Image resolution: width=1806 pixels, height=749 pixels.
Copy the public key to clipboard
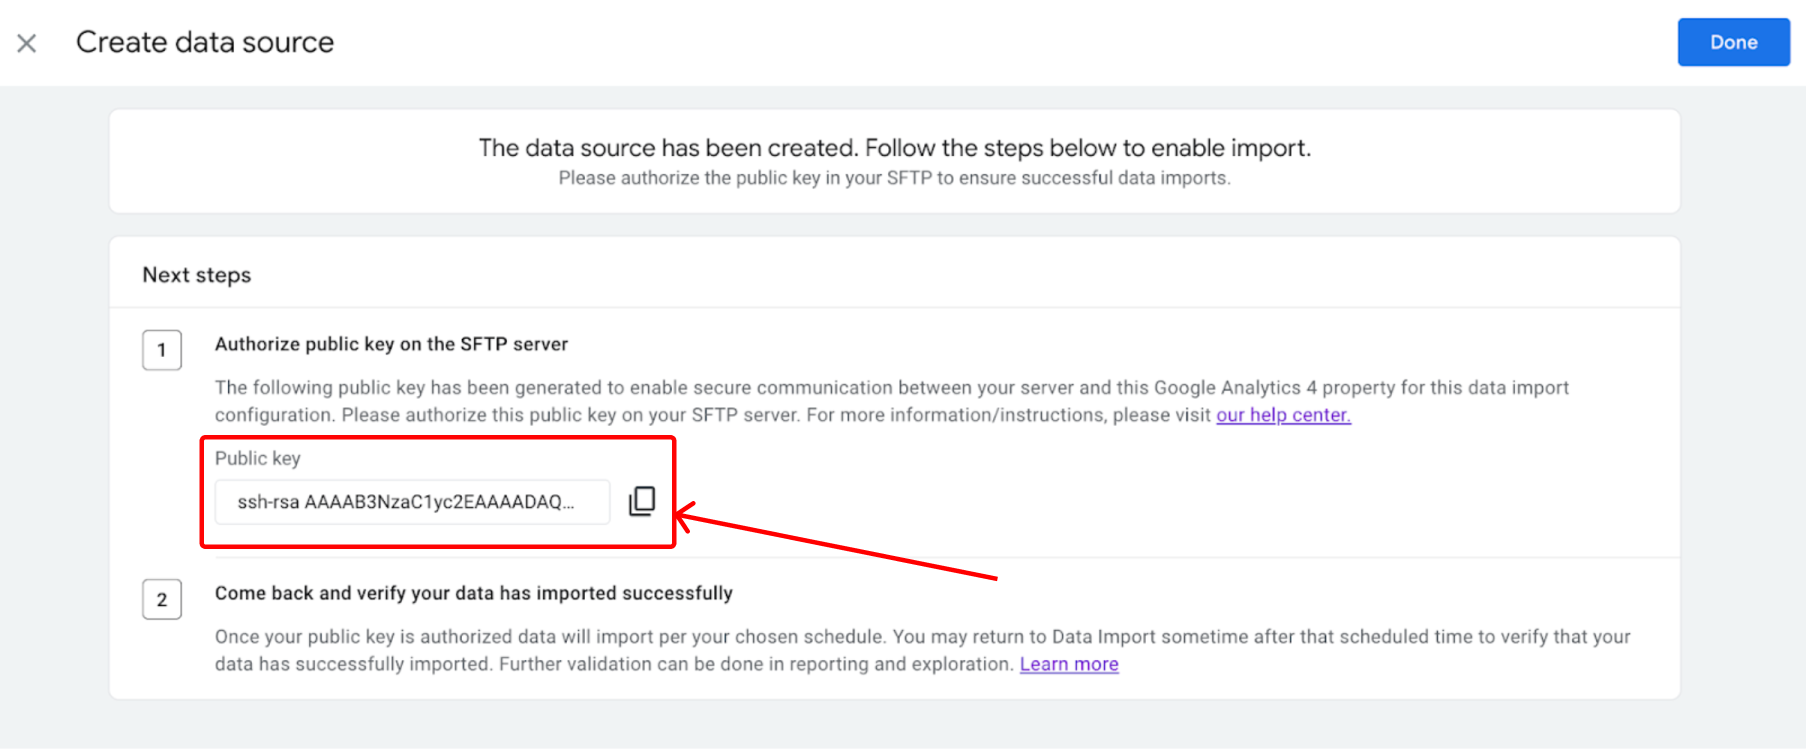642,501
